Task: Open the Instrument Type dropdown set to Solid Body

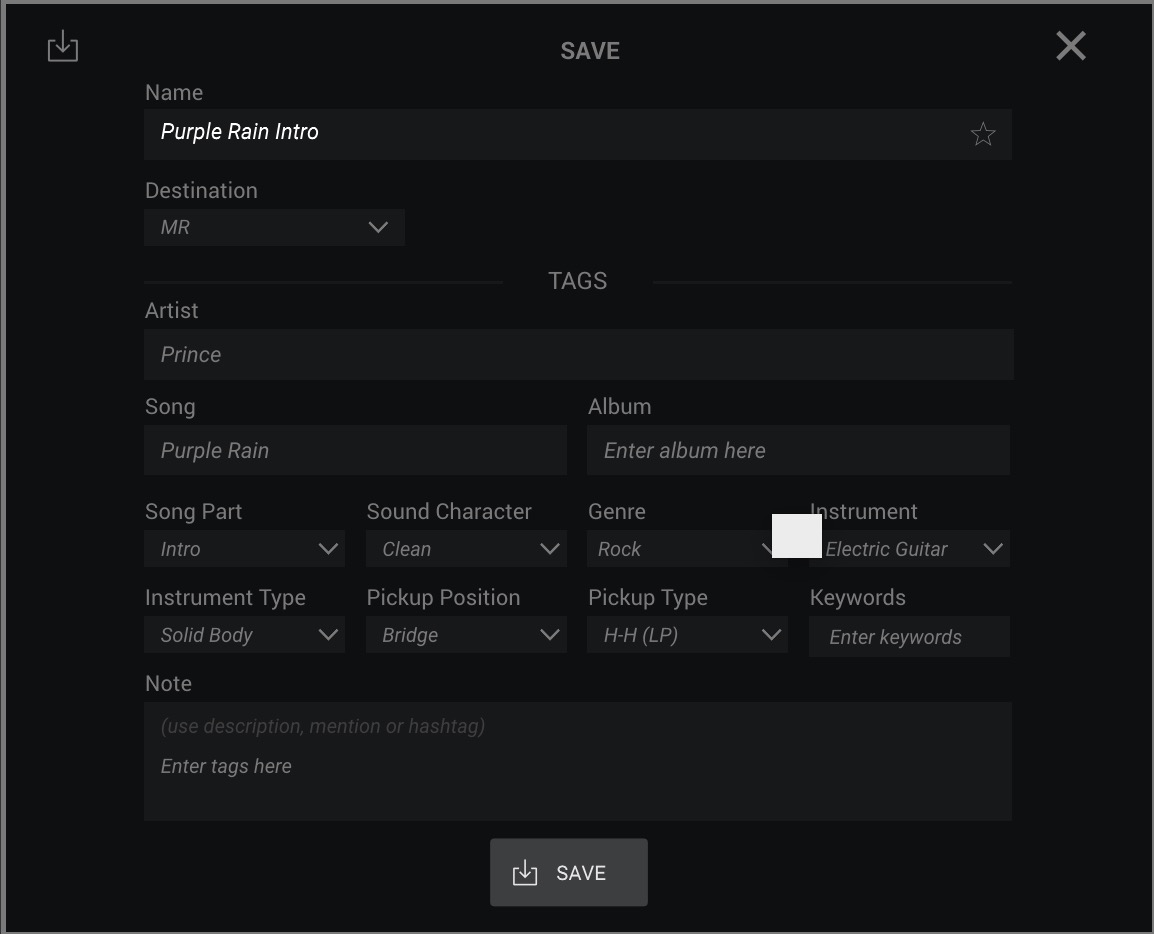Action: 244,634
